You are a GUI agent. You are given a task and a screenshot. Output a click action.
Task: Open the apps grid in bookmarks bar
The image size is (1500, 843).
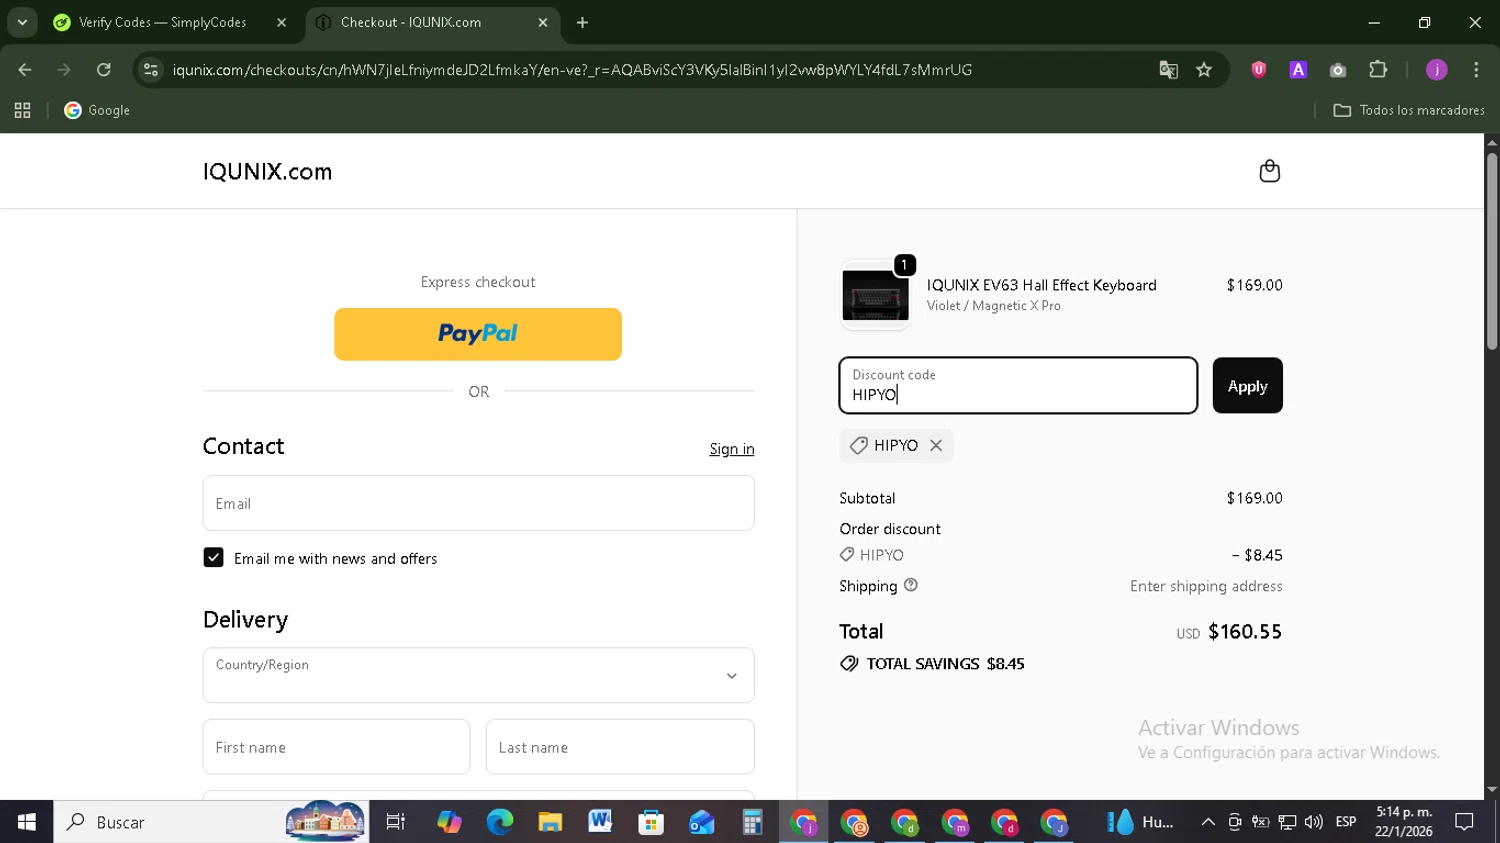[22, 110]
